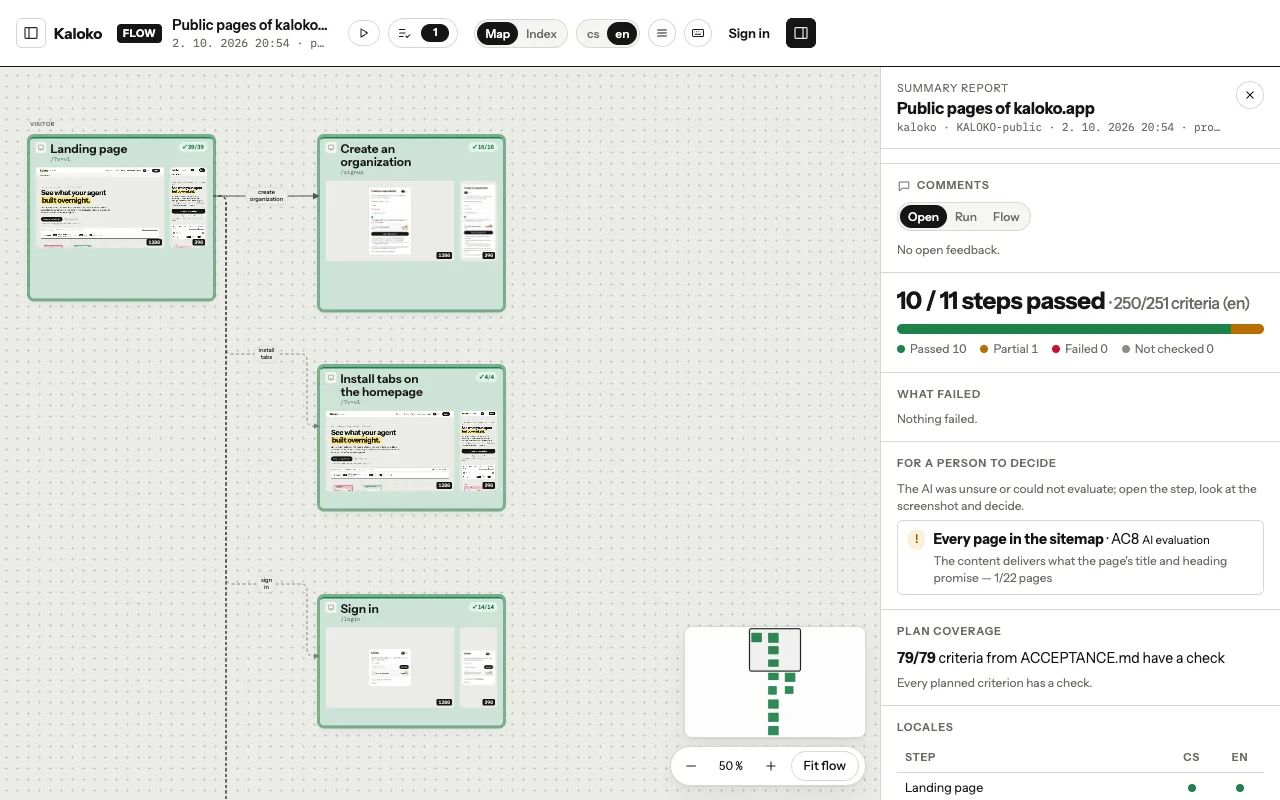Show Run comments tab

point(966,217)
